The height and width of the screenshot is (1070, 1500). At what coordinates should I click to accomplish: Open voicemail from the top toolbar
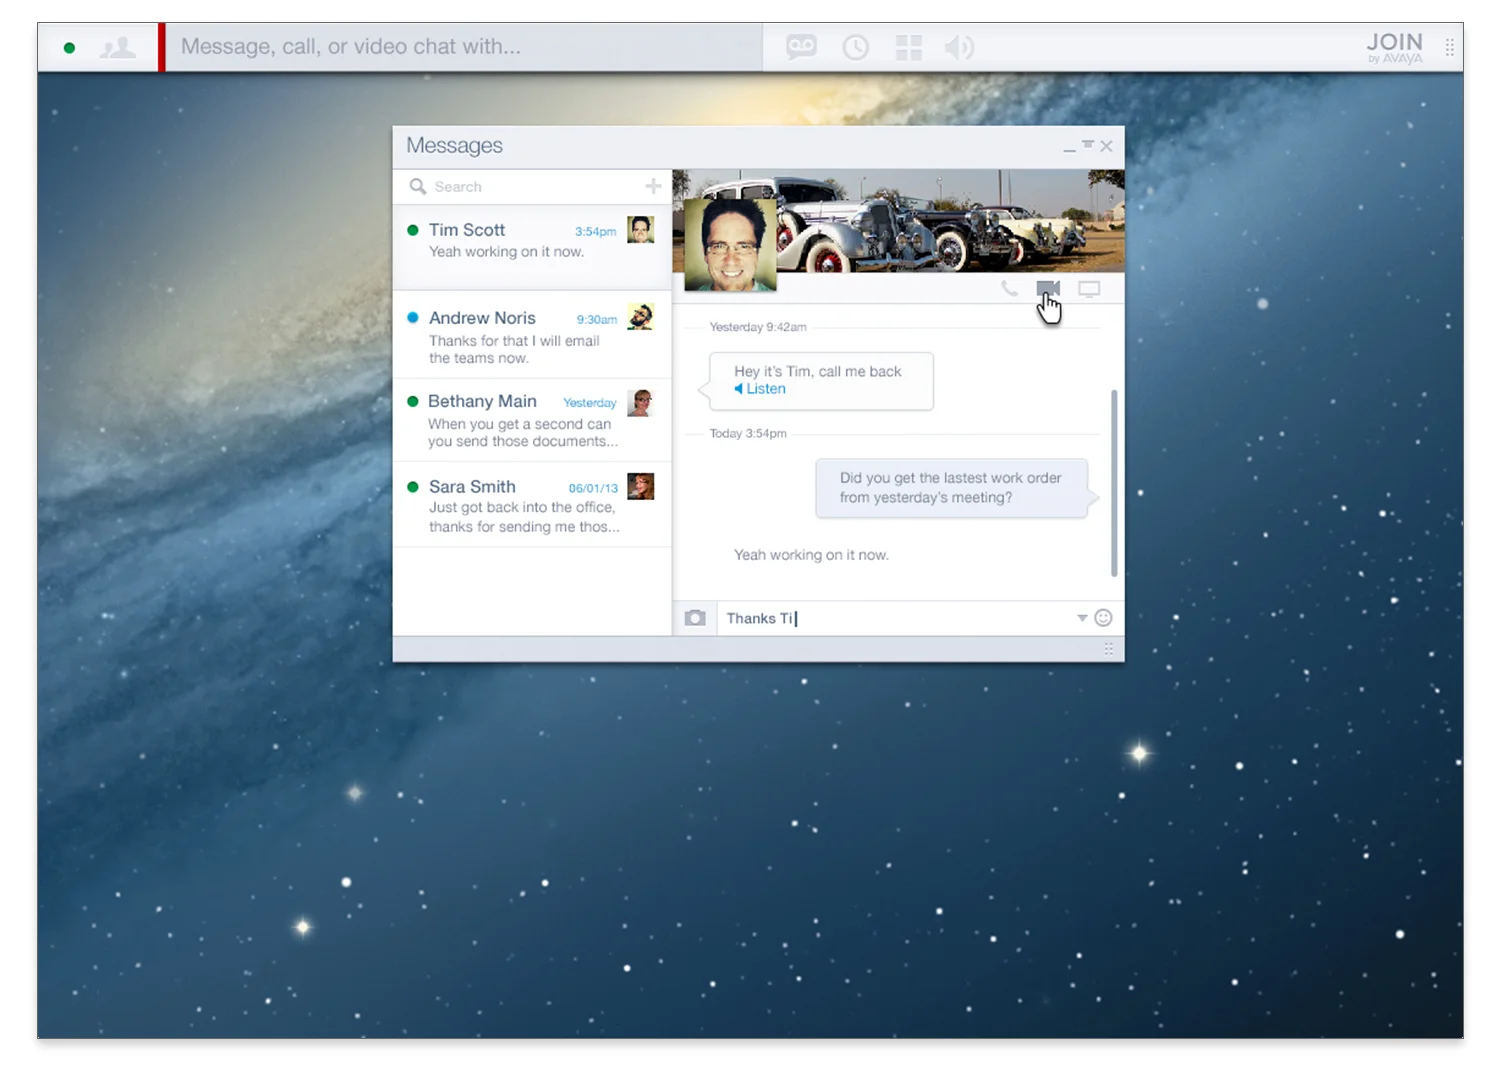point(800,46)
